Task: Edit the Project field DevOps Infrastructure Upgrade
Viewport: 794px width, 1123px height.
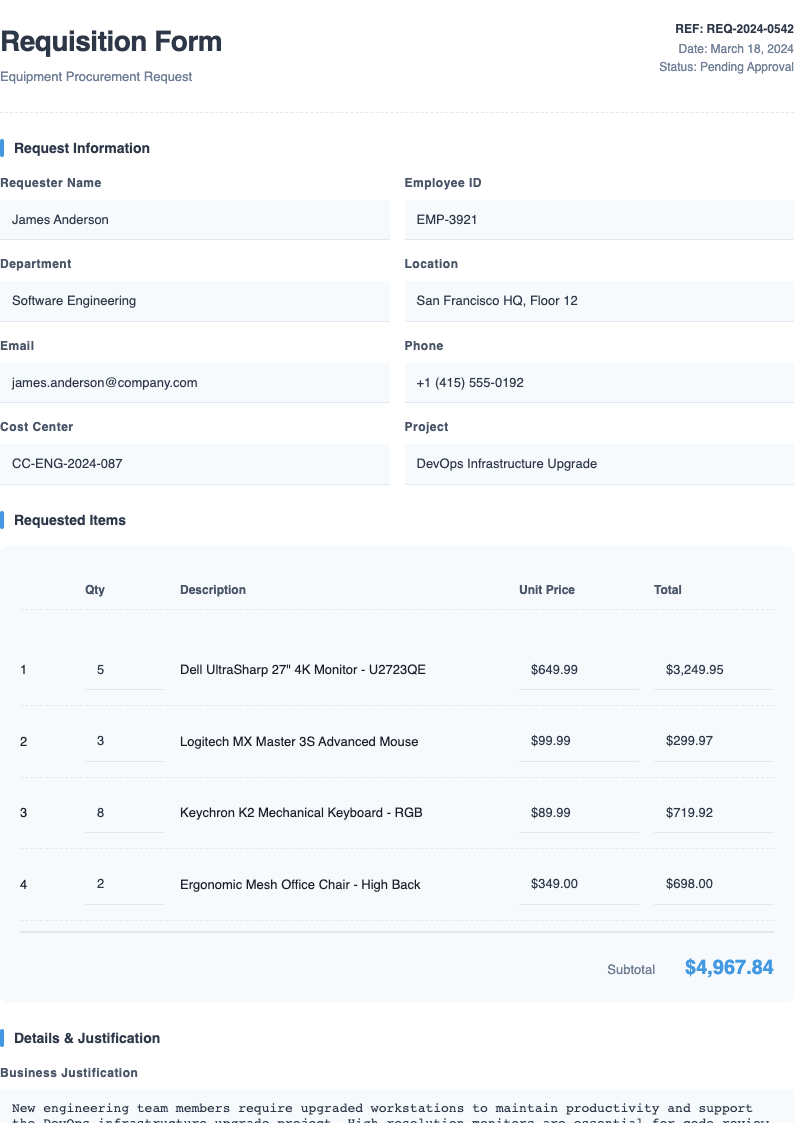Action: click(598, 464)
